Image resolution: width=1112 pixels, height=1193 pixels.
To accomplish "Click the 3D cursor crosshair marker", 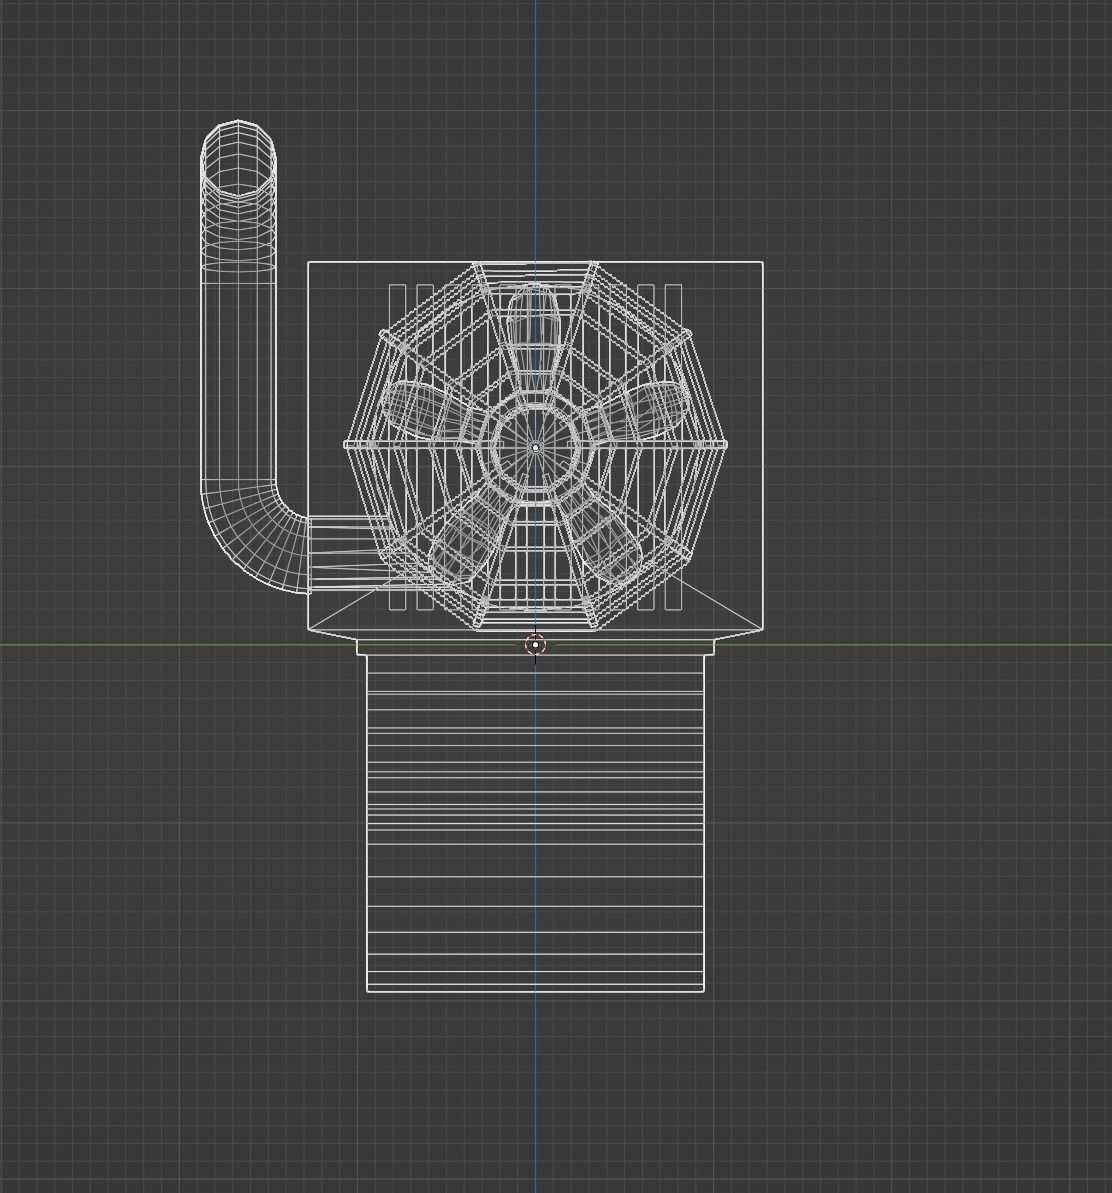I will click(535, 645).
